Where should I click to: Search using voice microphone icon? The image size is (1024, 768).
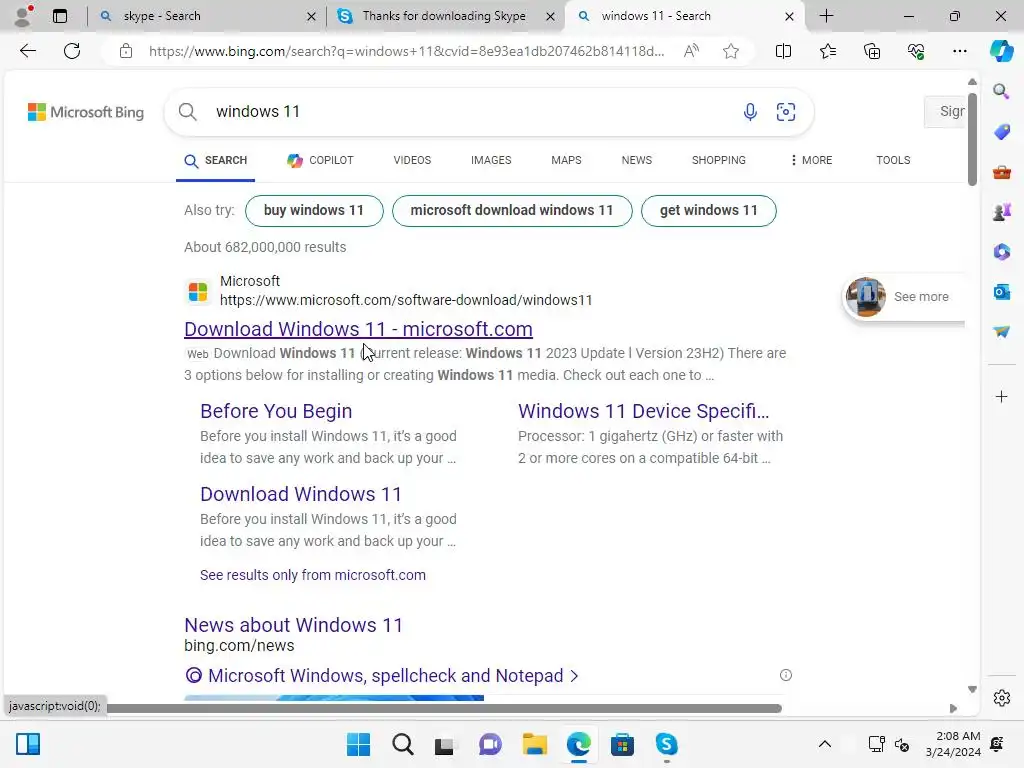tap(750, 112)
